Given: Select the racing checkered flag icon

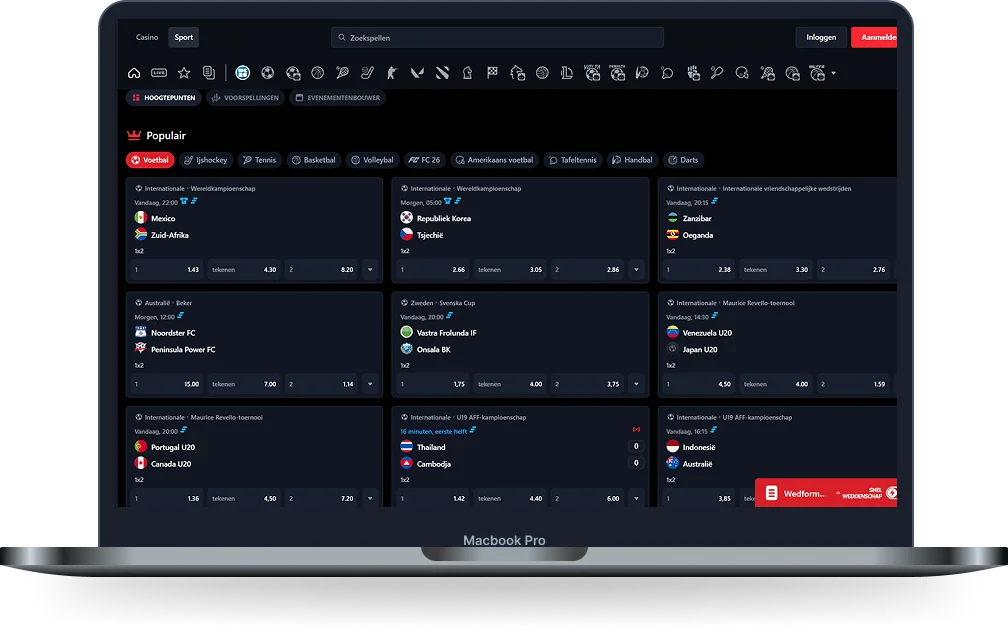Looking at the screenshot, I should (x=492, y=73).
